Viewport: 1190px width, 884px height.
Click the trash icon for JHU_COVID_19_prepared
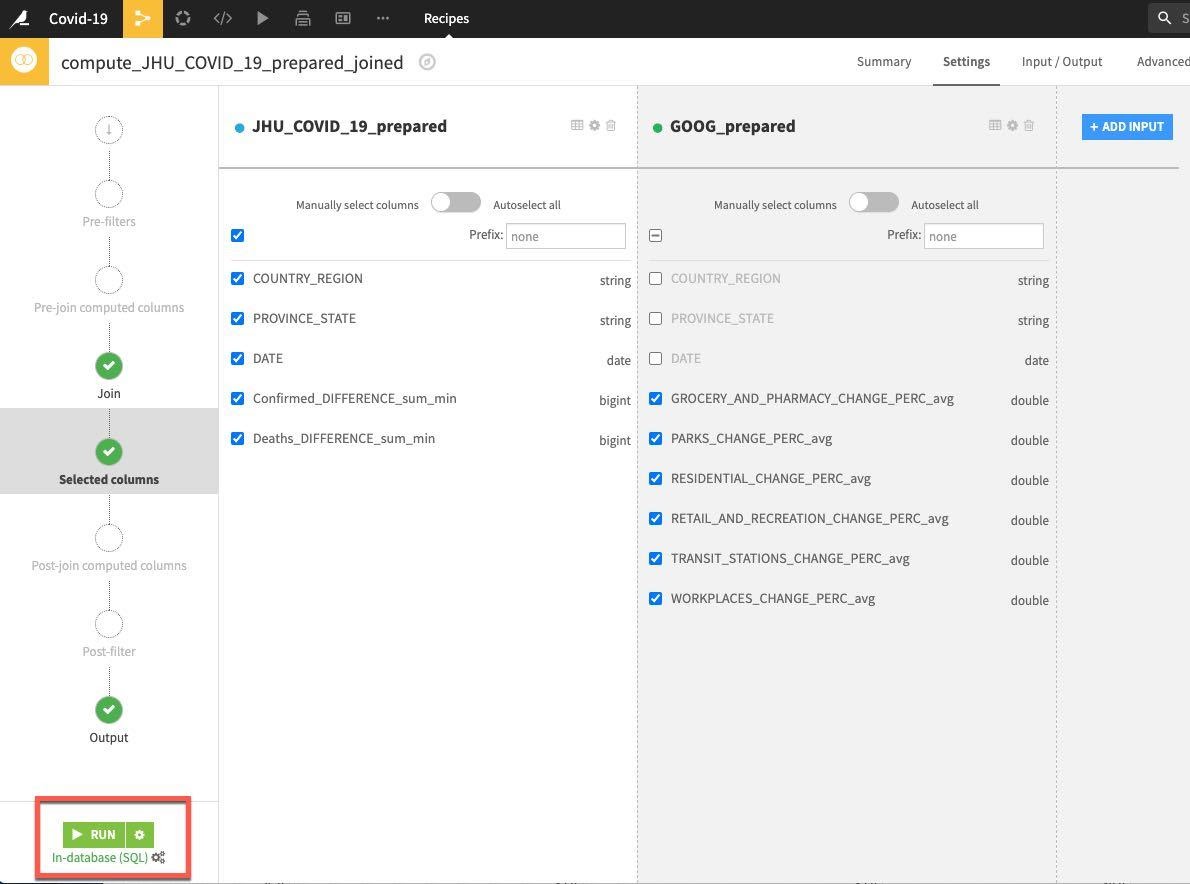[x=611, y=126]
